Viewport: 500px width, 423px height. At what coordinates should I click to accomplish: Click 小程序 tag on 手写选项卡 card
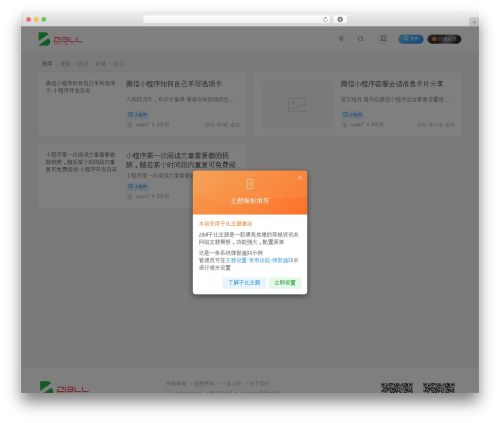[x=137, y=115]
